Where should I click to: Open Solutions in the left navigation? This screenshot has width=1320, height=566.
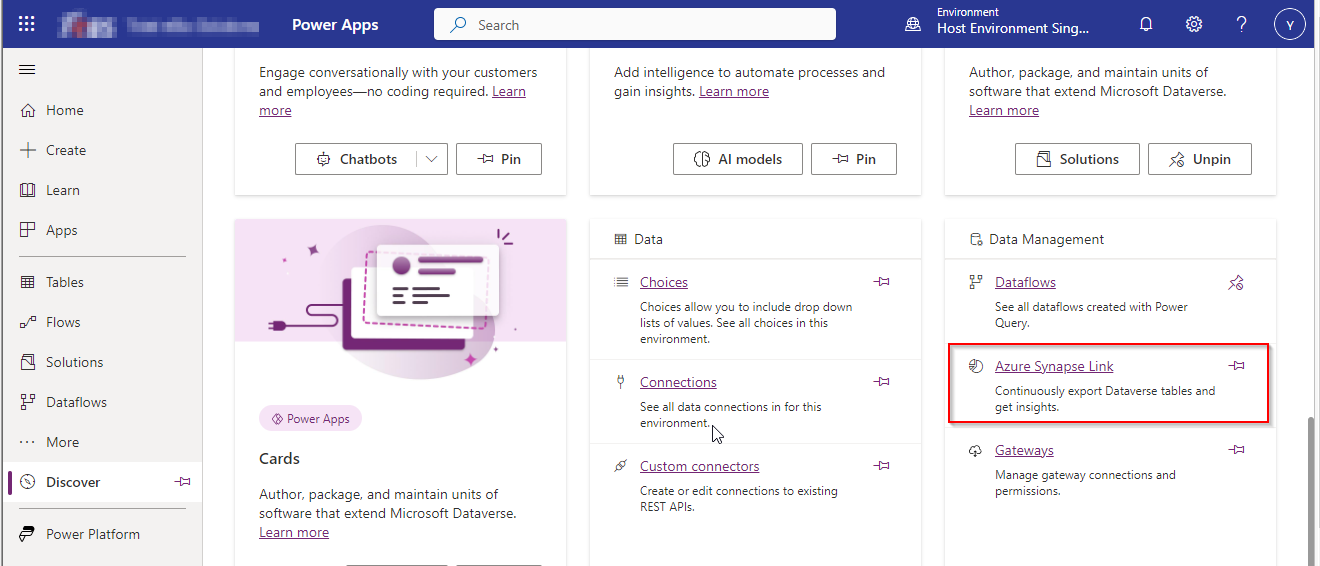(x=74, y=362)
